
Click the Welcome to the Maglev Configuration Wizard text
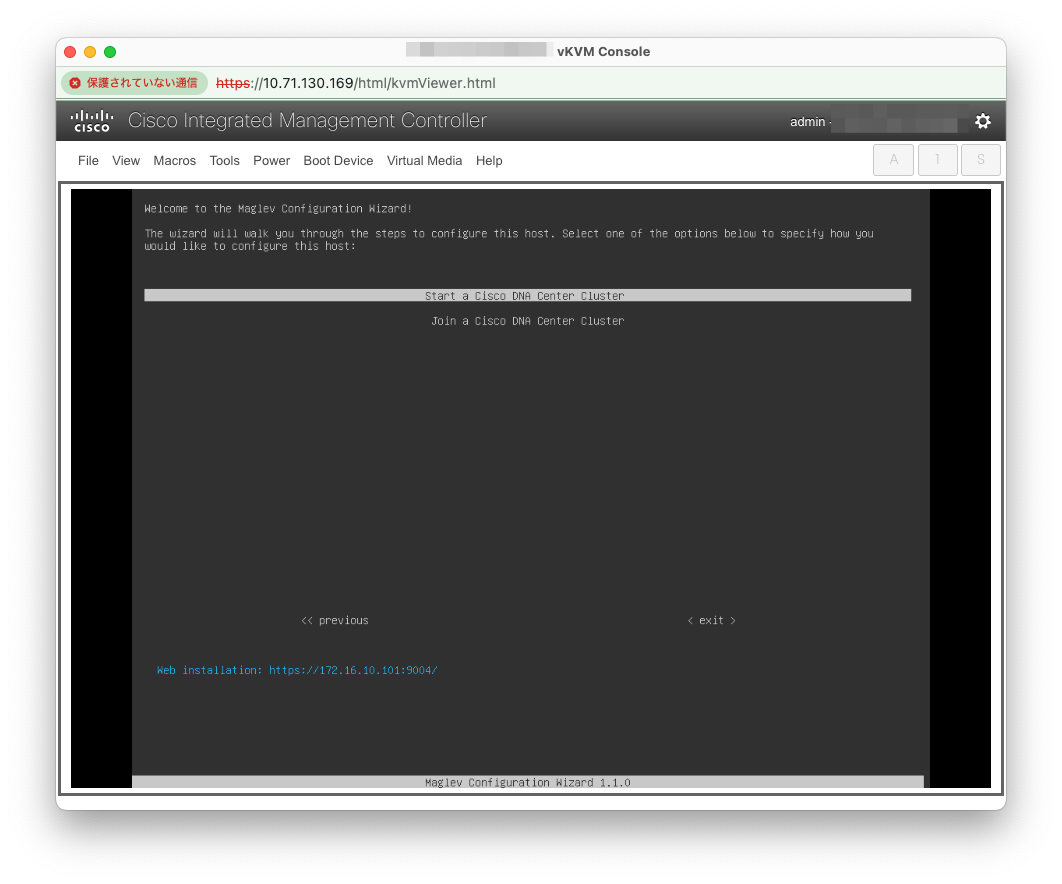click(x=278, y=209)
